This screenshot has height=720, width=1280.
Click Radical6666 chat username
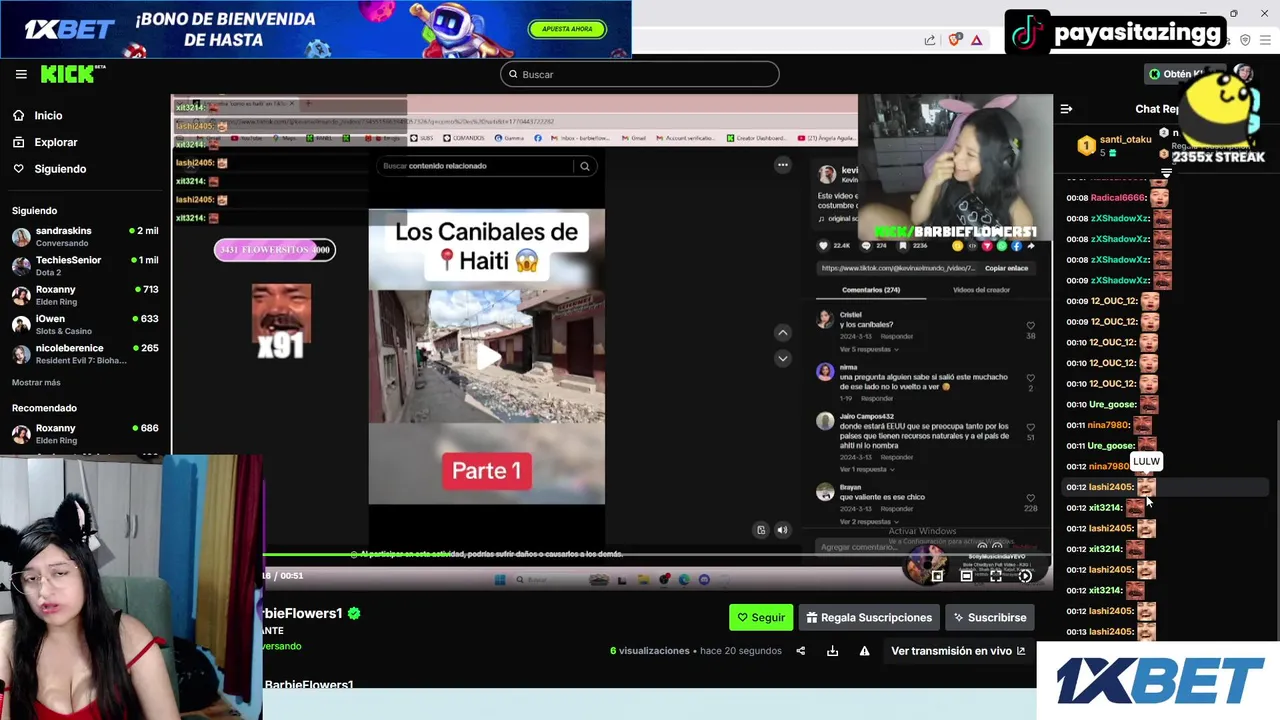pyautogui.click(x=1118, y=198)
